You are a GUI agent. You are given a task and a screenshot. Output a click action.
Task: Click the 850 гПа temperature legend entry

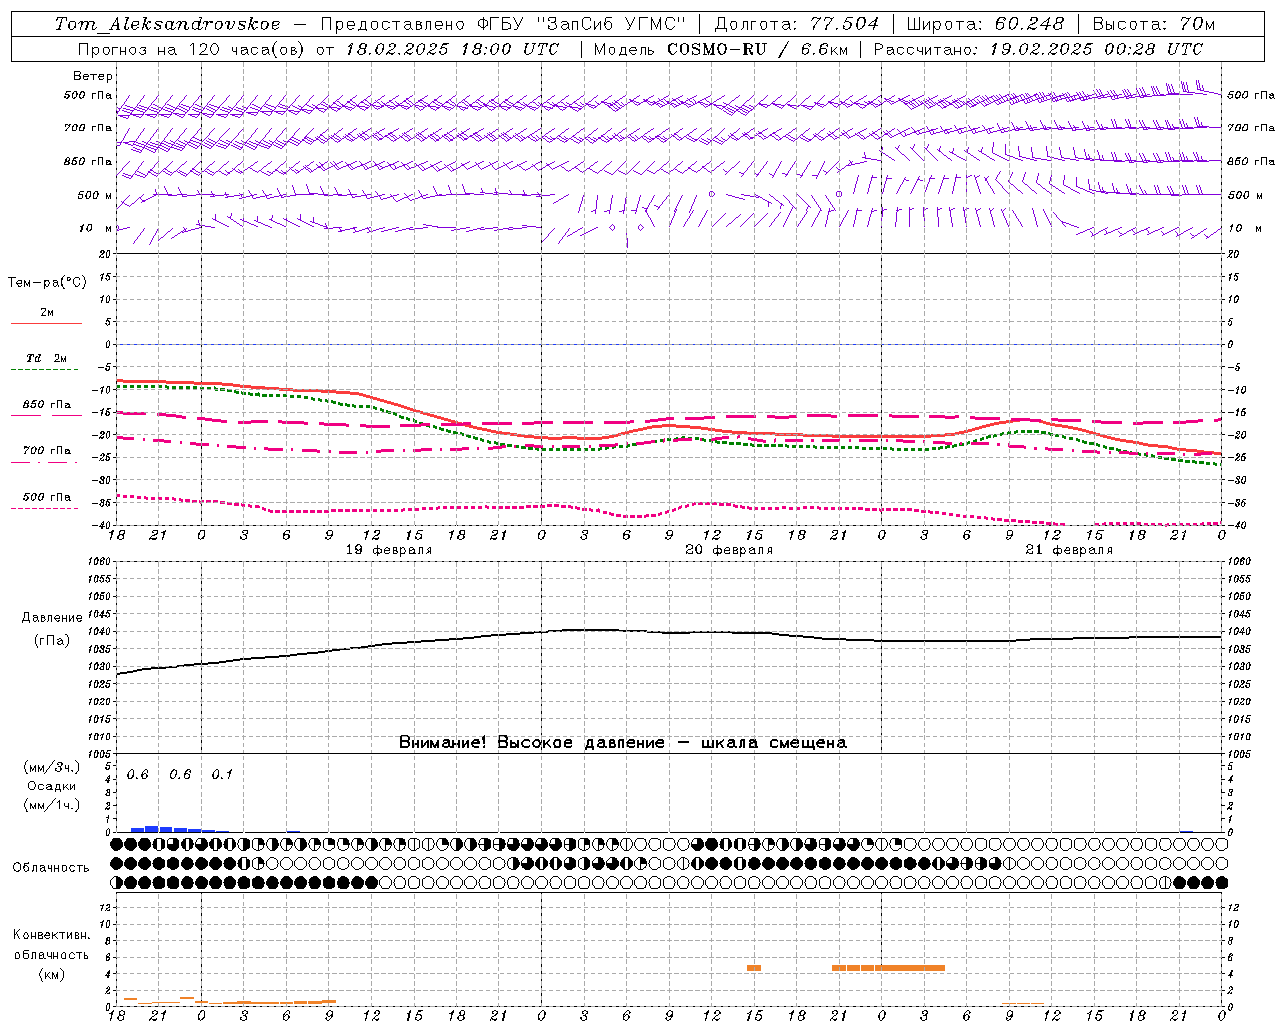pos(47,405)
